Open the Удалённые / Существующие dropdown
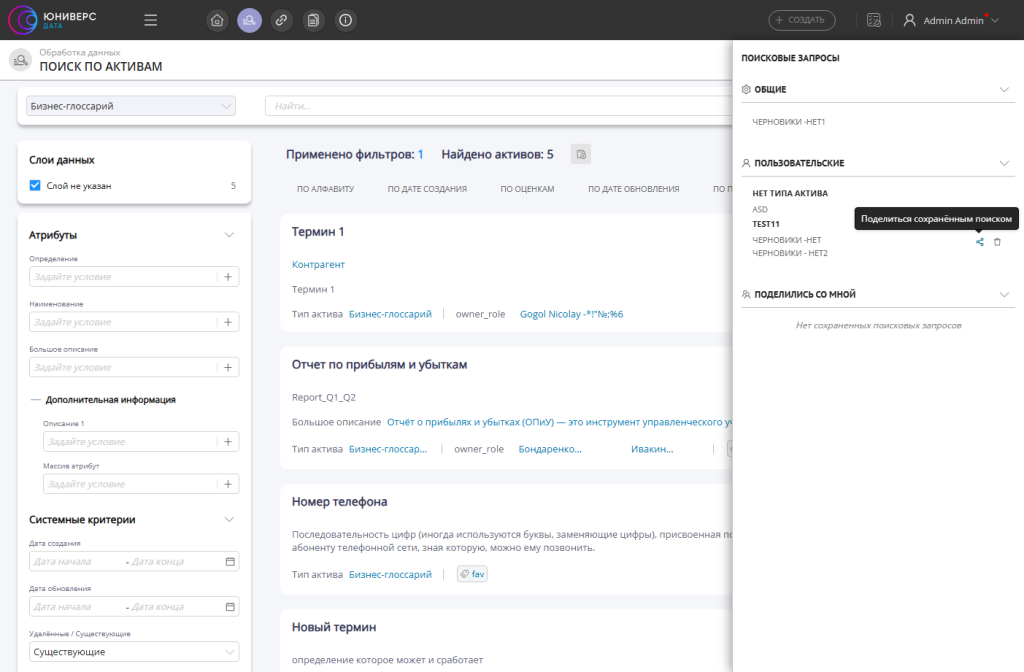The image size is (1024, 672). [134, 652]
